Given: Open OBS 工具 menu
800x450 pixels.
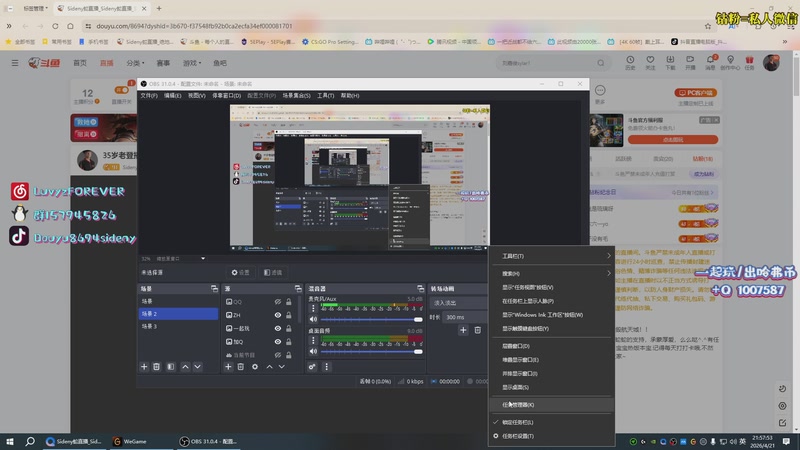Looking at the screenshot, I should [325, 95].
